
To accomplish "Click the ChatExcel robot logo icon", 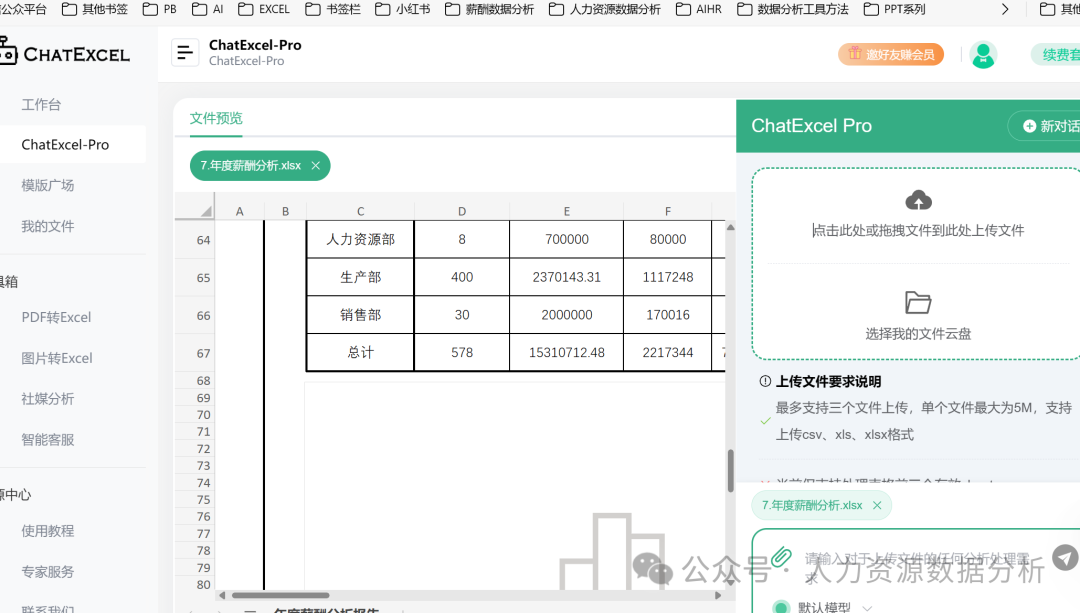I will 8,52.
